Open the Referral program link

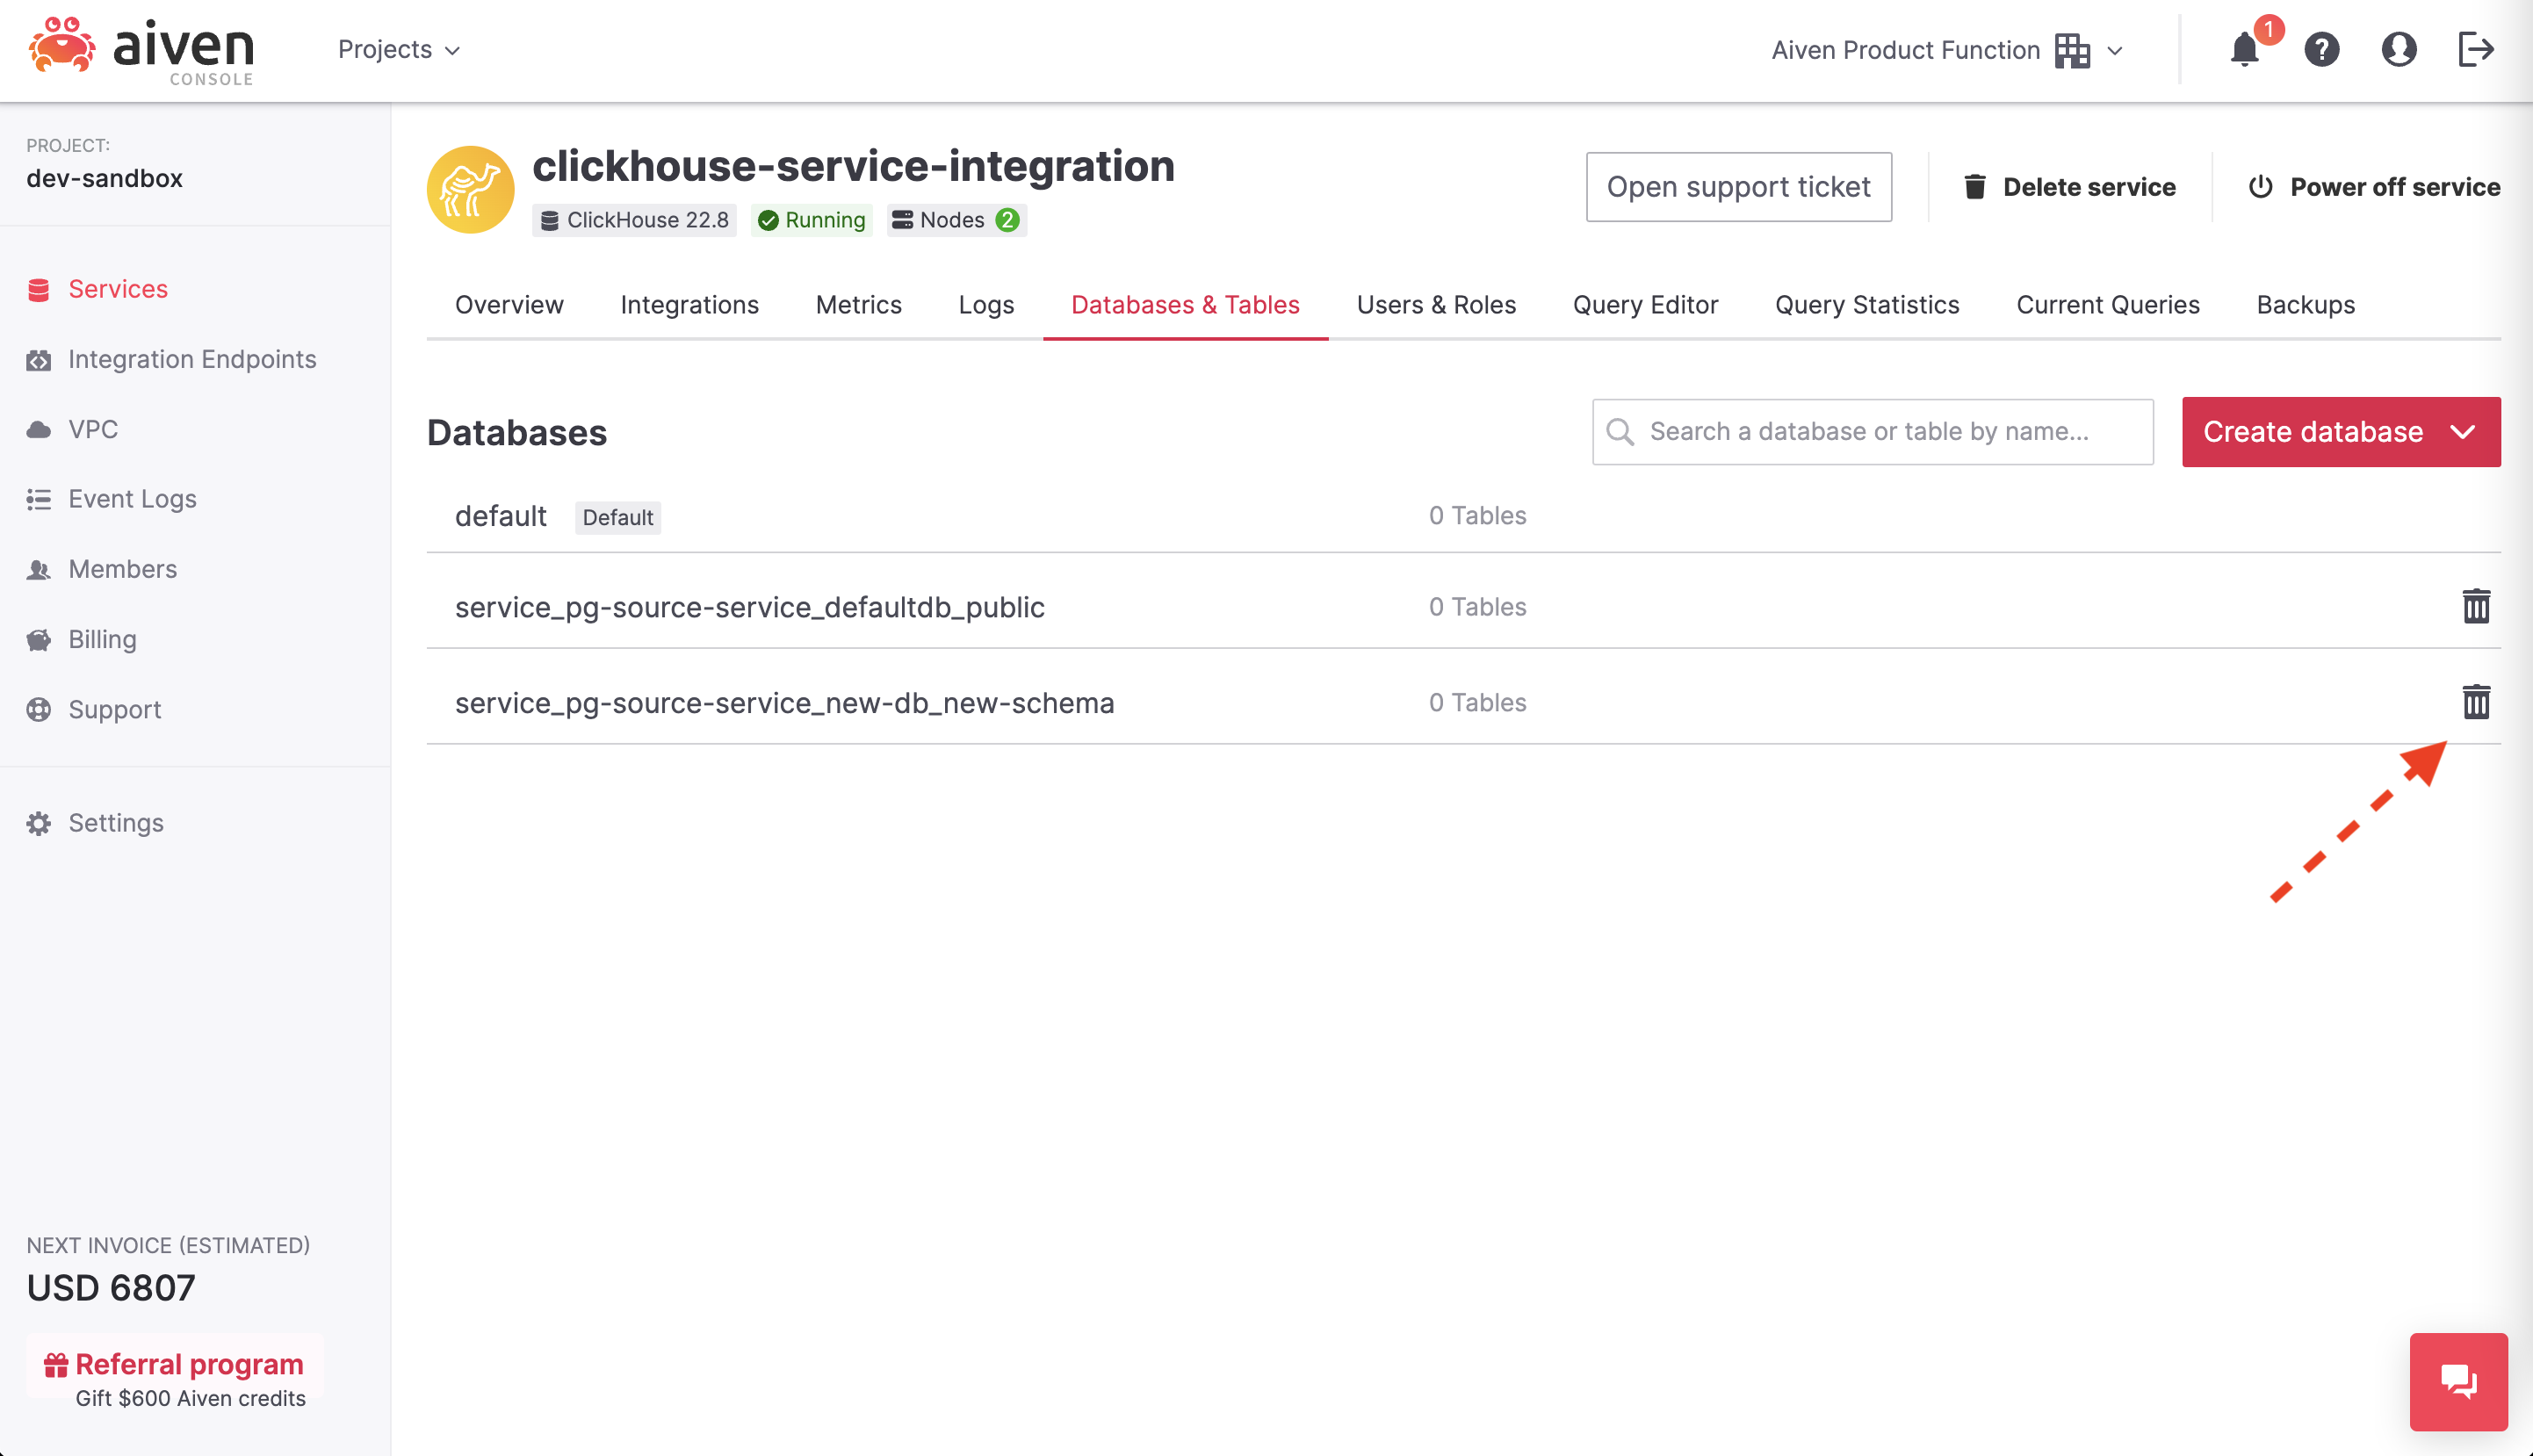pyautogui.click(x=188, y=1364)
